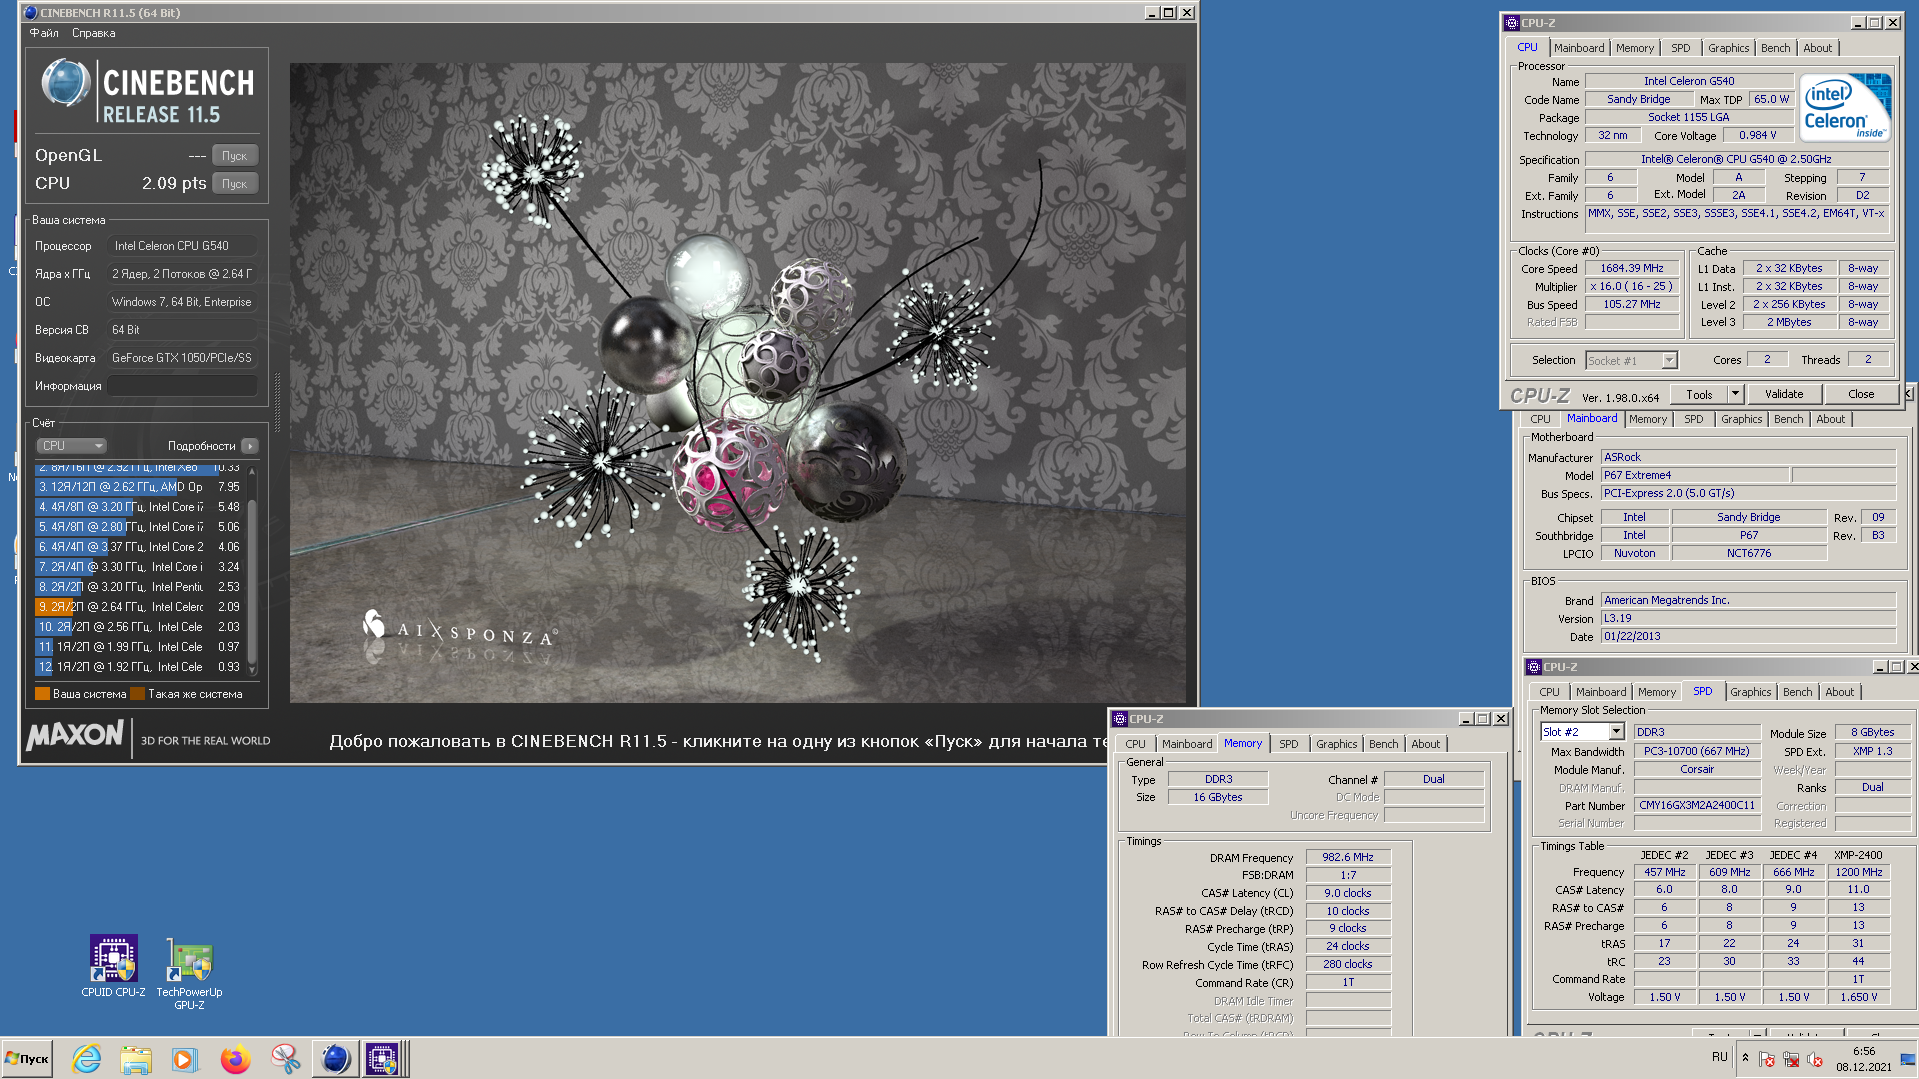The height and width of the screenshot is (1079, 1919).
Task: Switch to Cinebench taskbar button
Action: point(335,1058)
